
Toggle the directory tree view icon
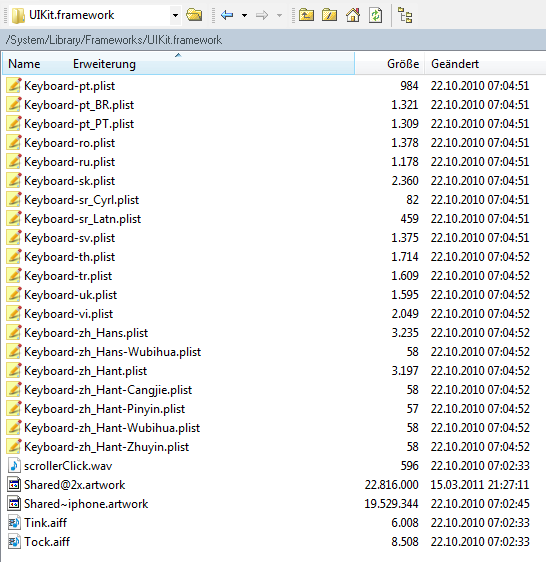point(405,15)
